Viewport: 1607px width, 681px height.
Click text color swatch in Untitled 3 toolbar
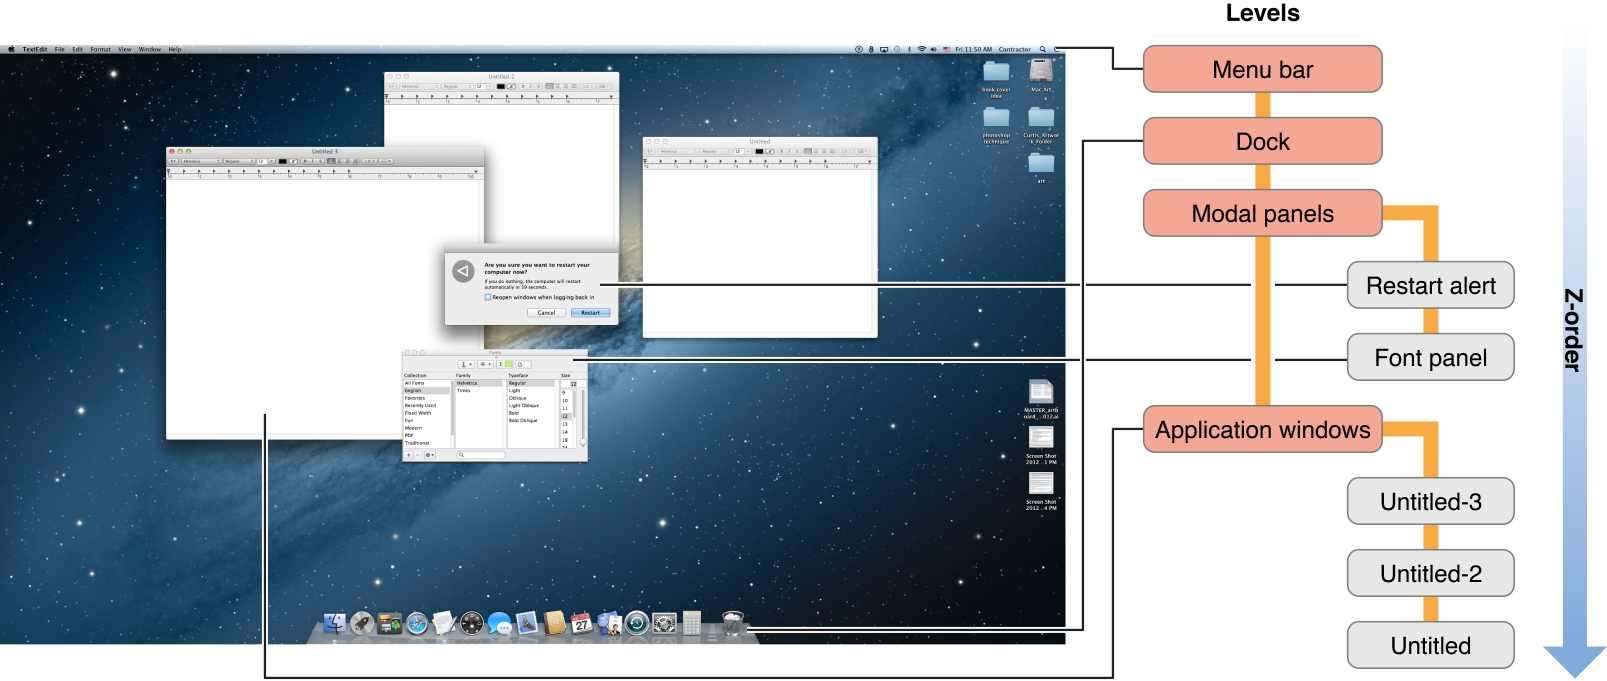coord(282,161)
